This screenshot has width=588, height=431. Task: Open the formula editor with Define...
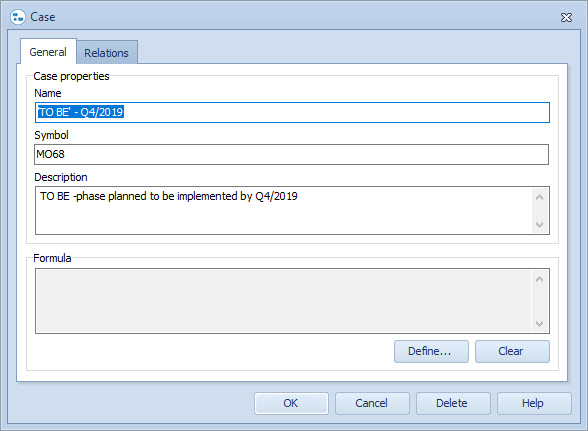click(431, 351)
